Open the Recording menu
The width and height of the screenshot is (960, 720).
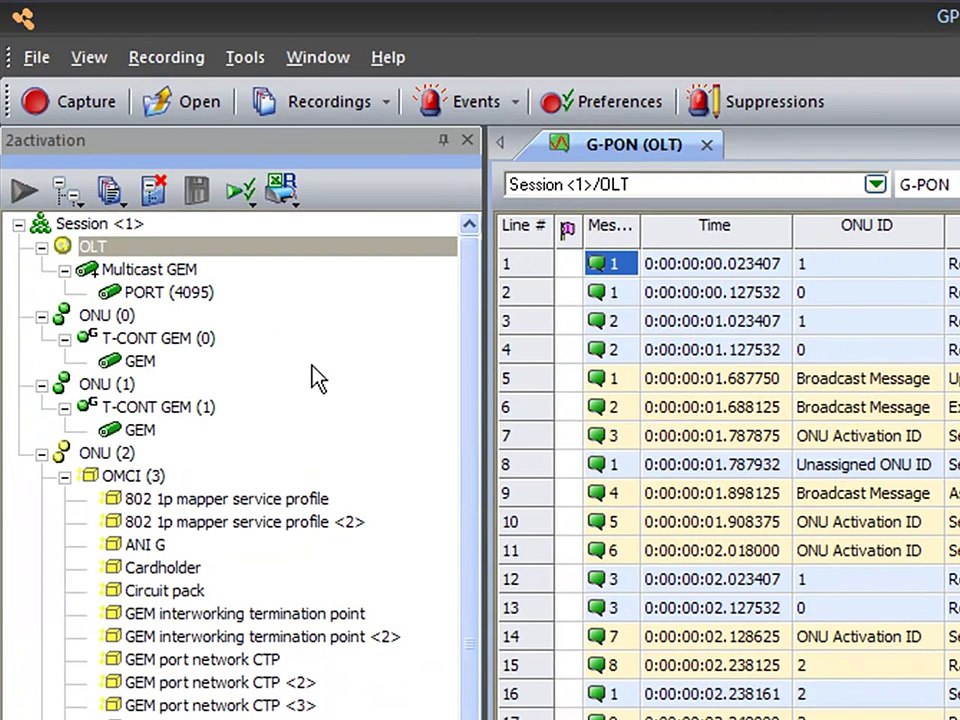pos(167,58)
